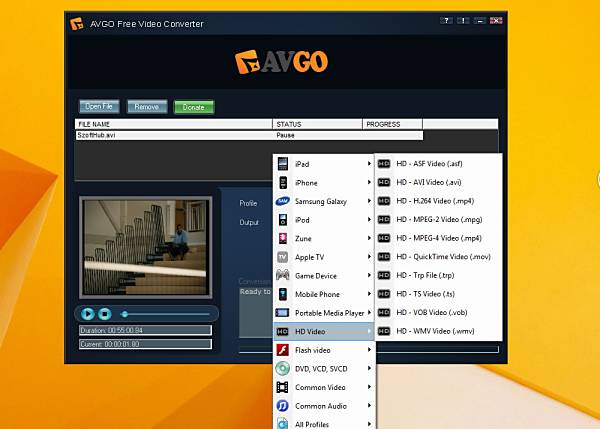Click the AVGO app icon in title bar
Screen dimensions: 600x429
click(x=77, y=23)
